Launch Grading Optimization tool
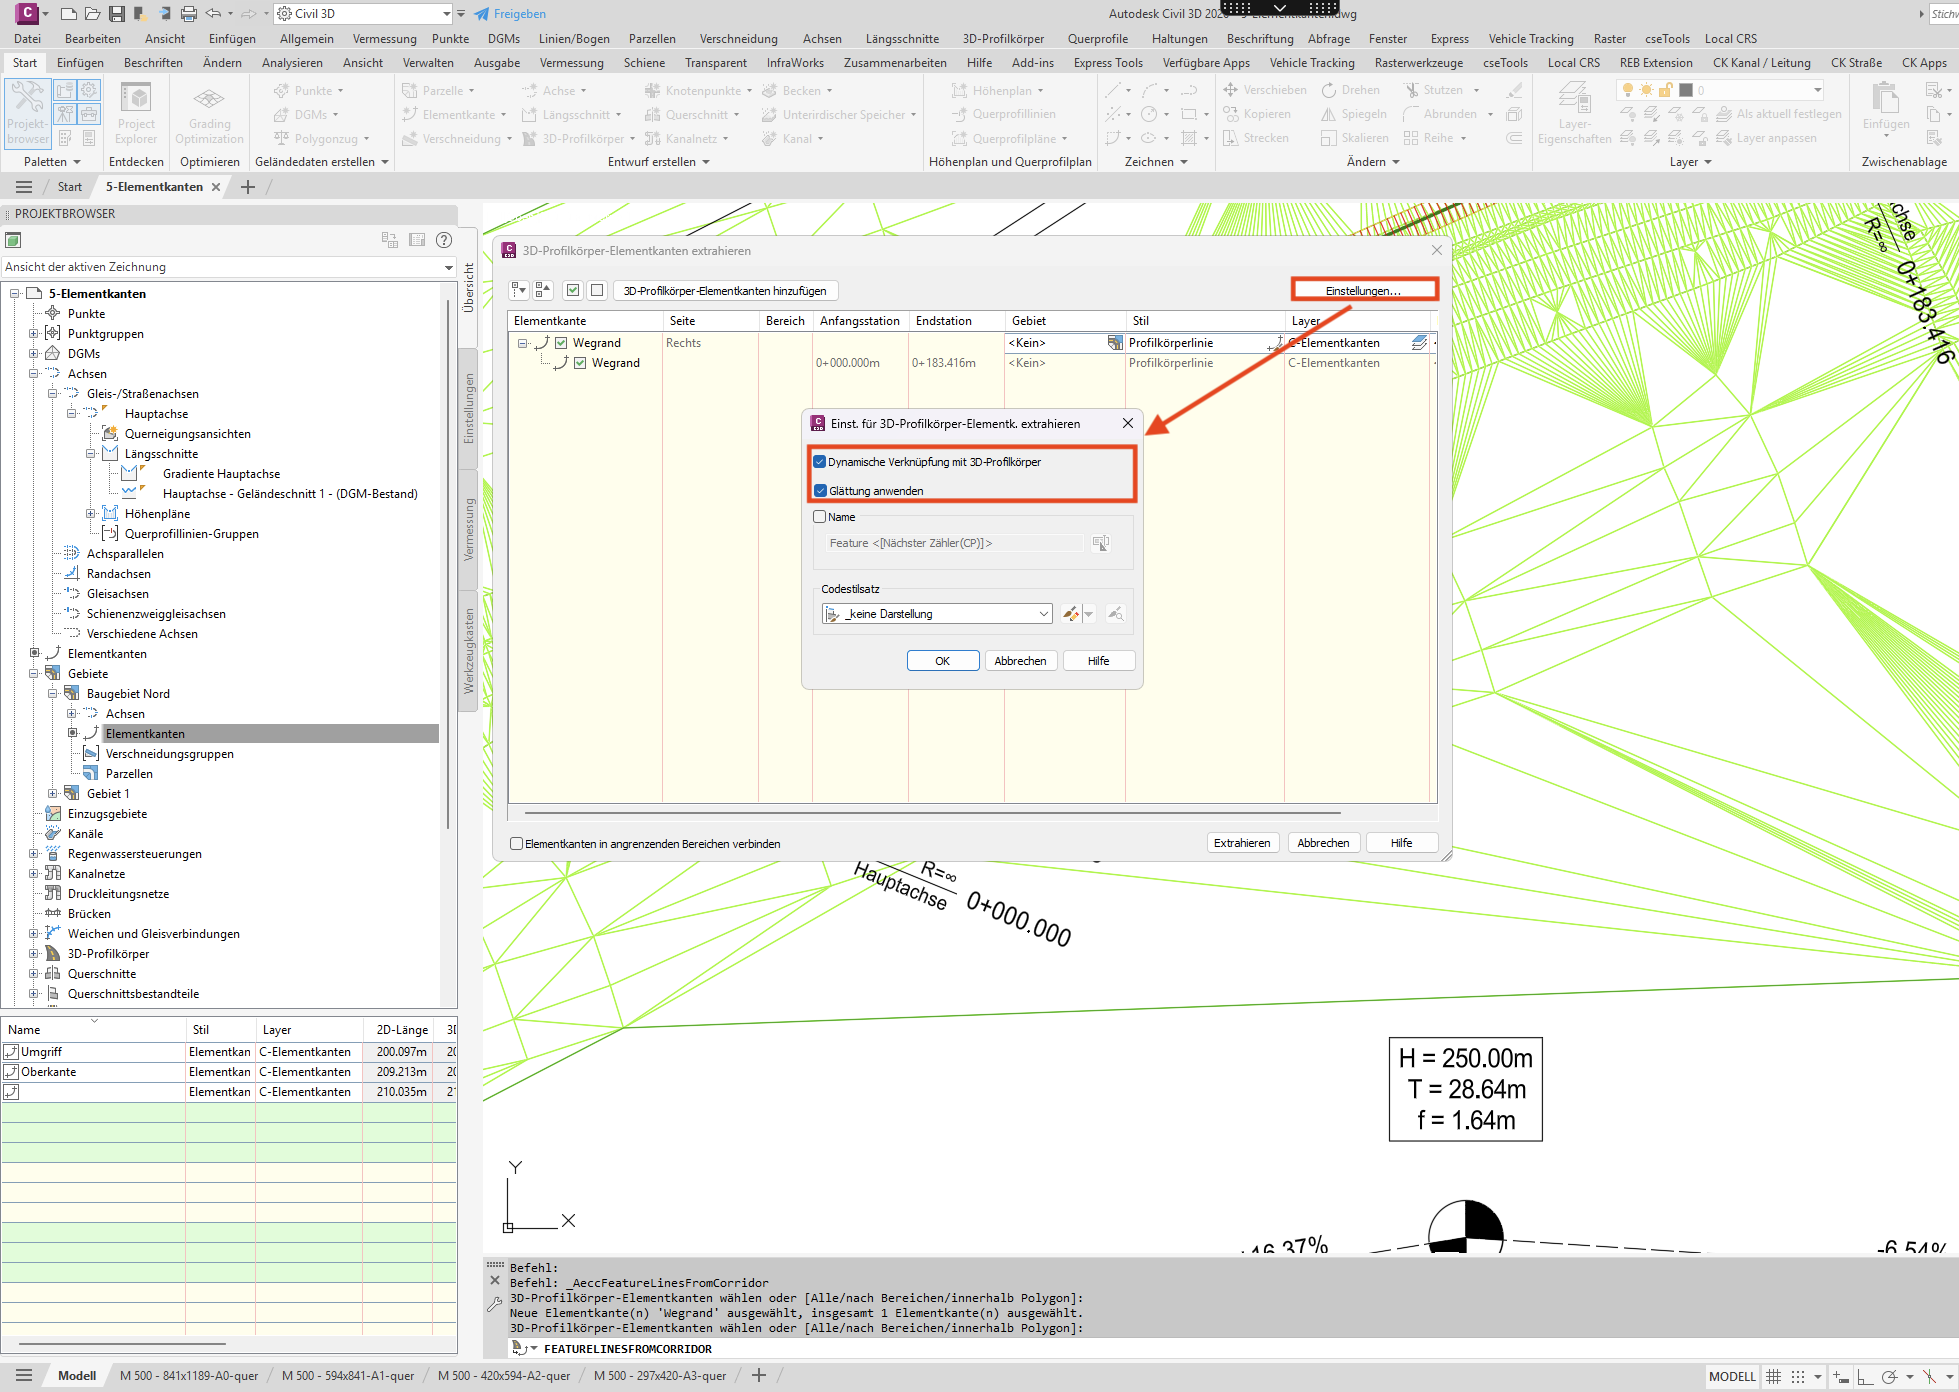 pyautogui.click(x=209, y=113)
